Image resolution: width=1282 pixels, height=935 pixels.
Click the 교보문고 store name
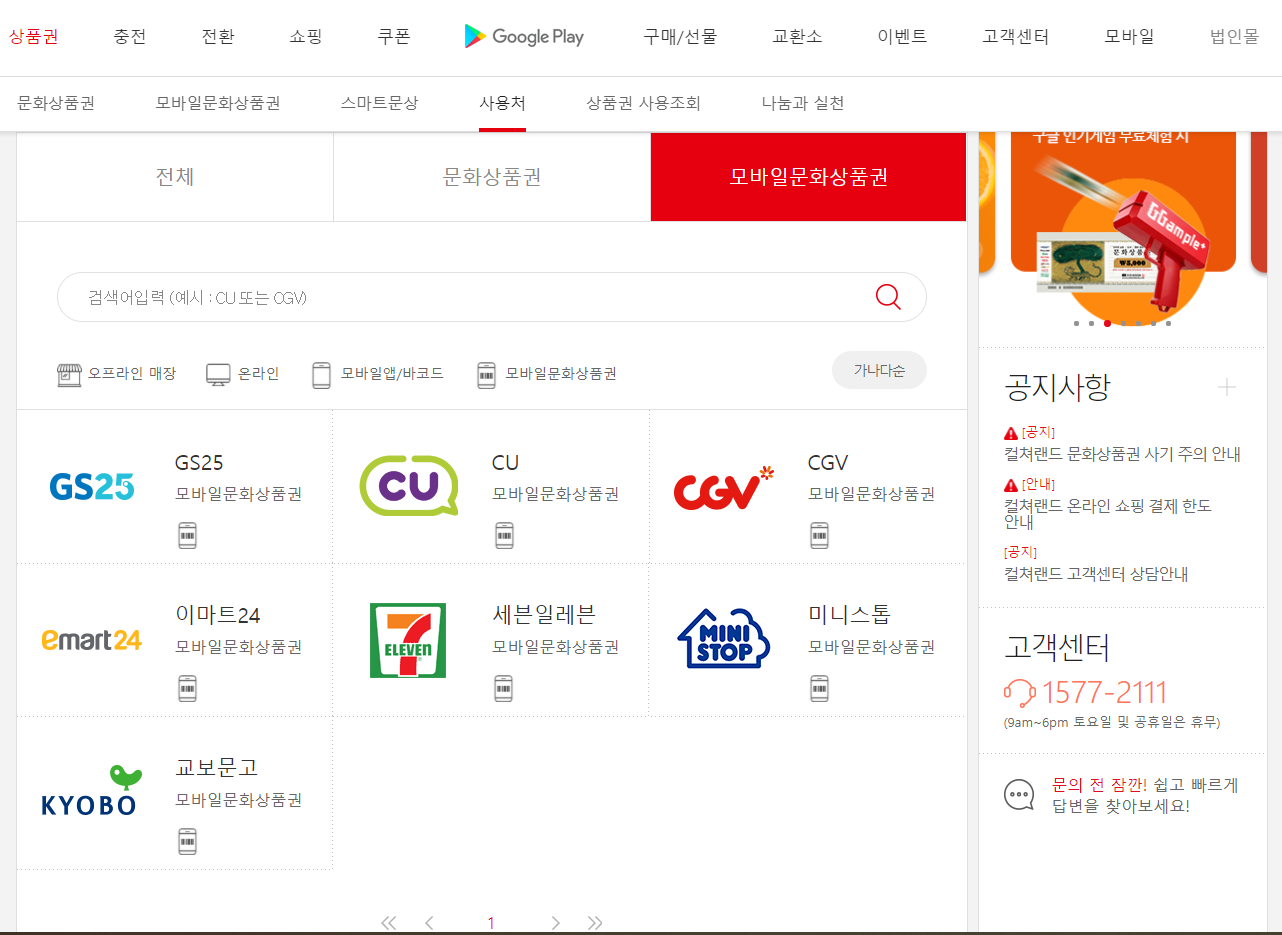(216, 767)
